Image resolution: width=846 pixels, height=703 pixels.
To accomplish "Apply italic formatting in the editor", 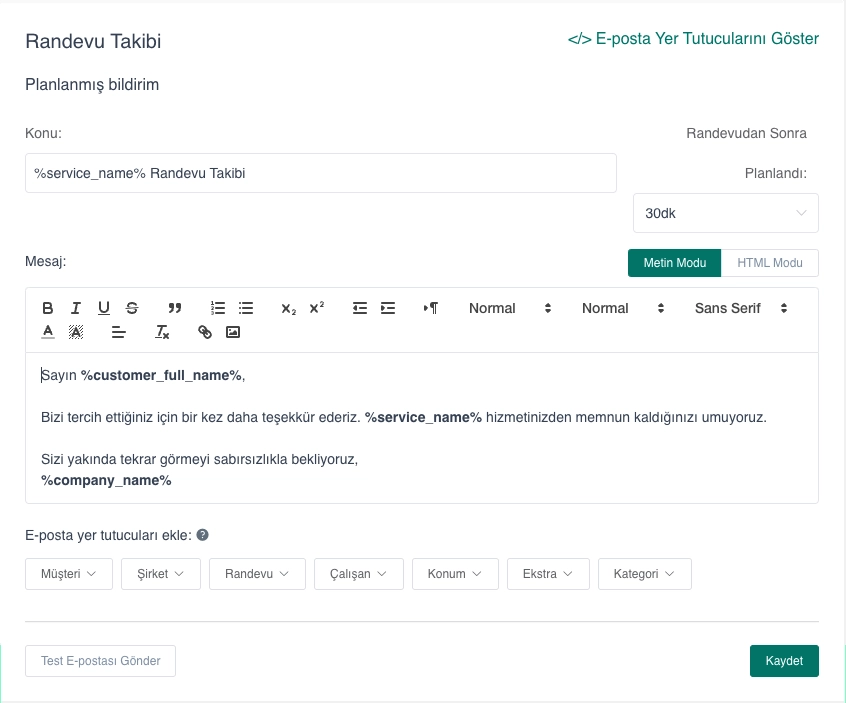I will [75, 308].
